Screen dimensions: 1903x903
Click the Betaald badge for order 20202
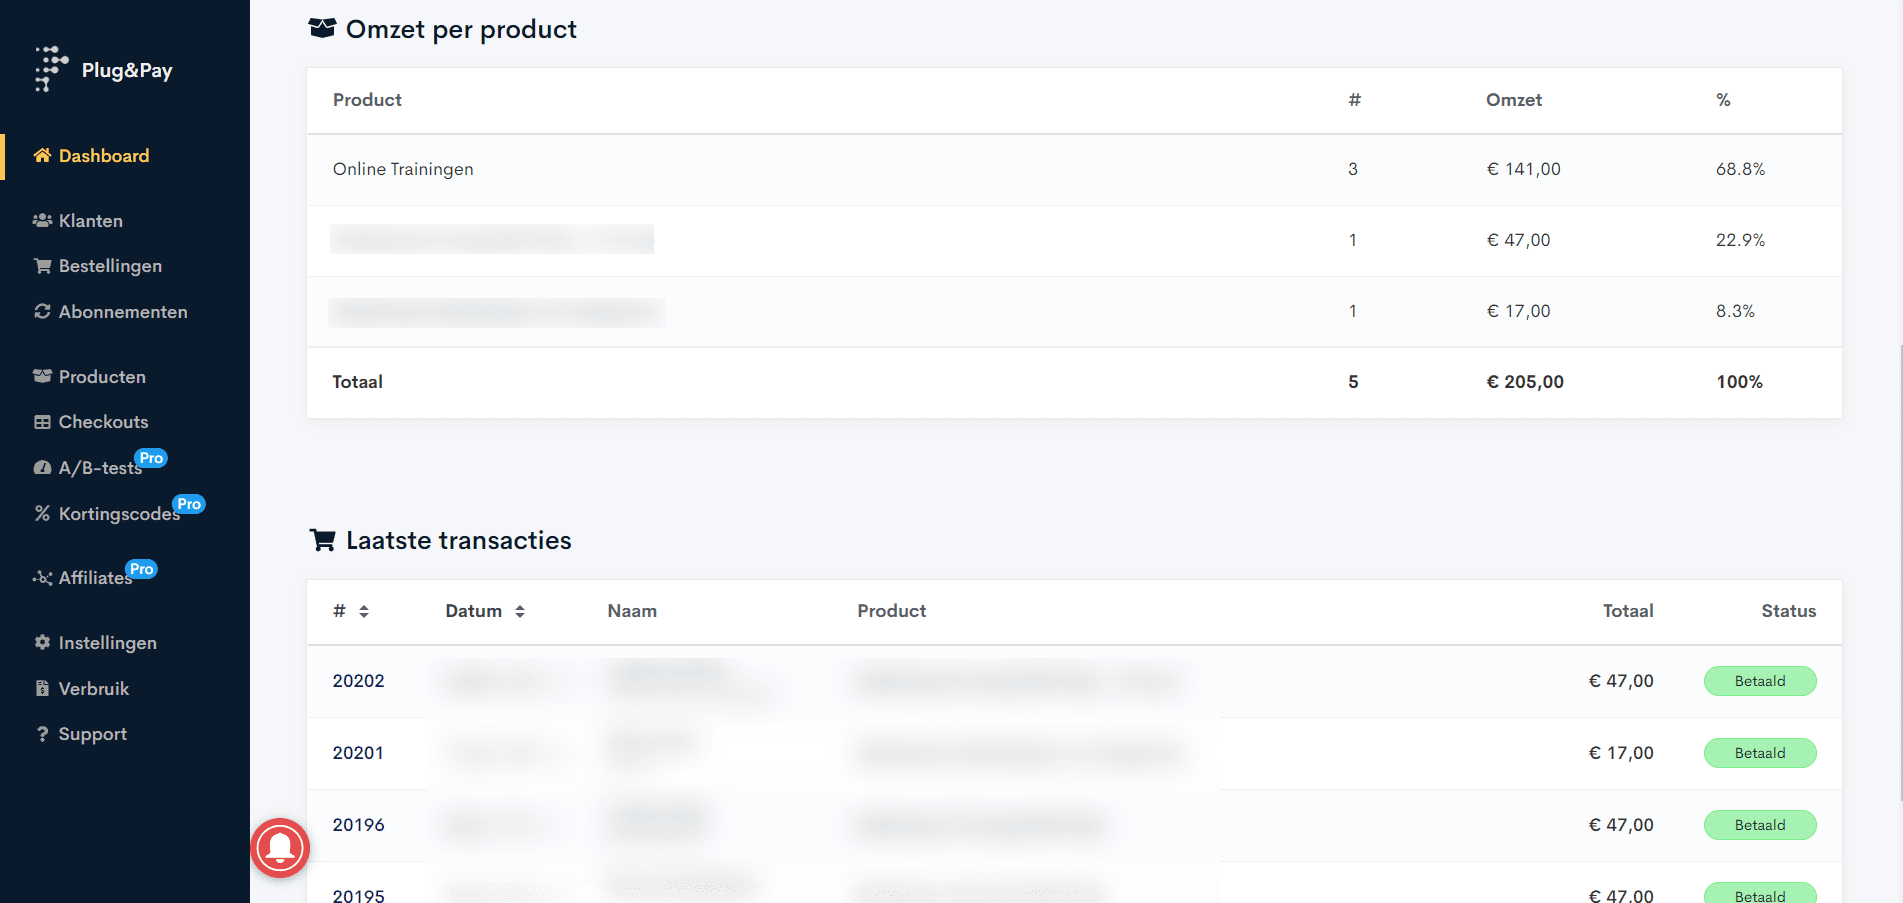tap(1759, 681)
